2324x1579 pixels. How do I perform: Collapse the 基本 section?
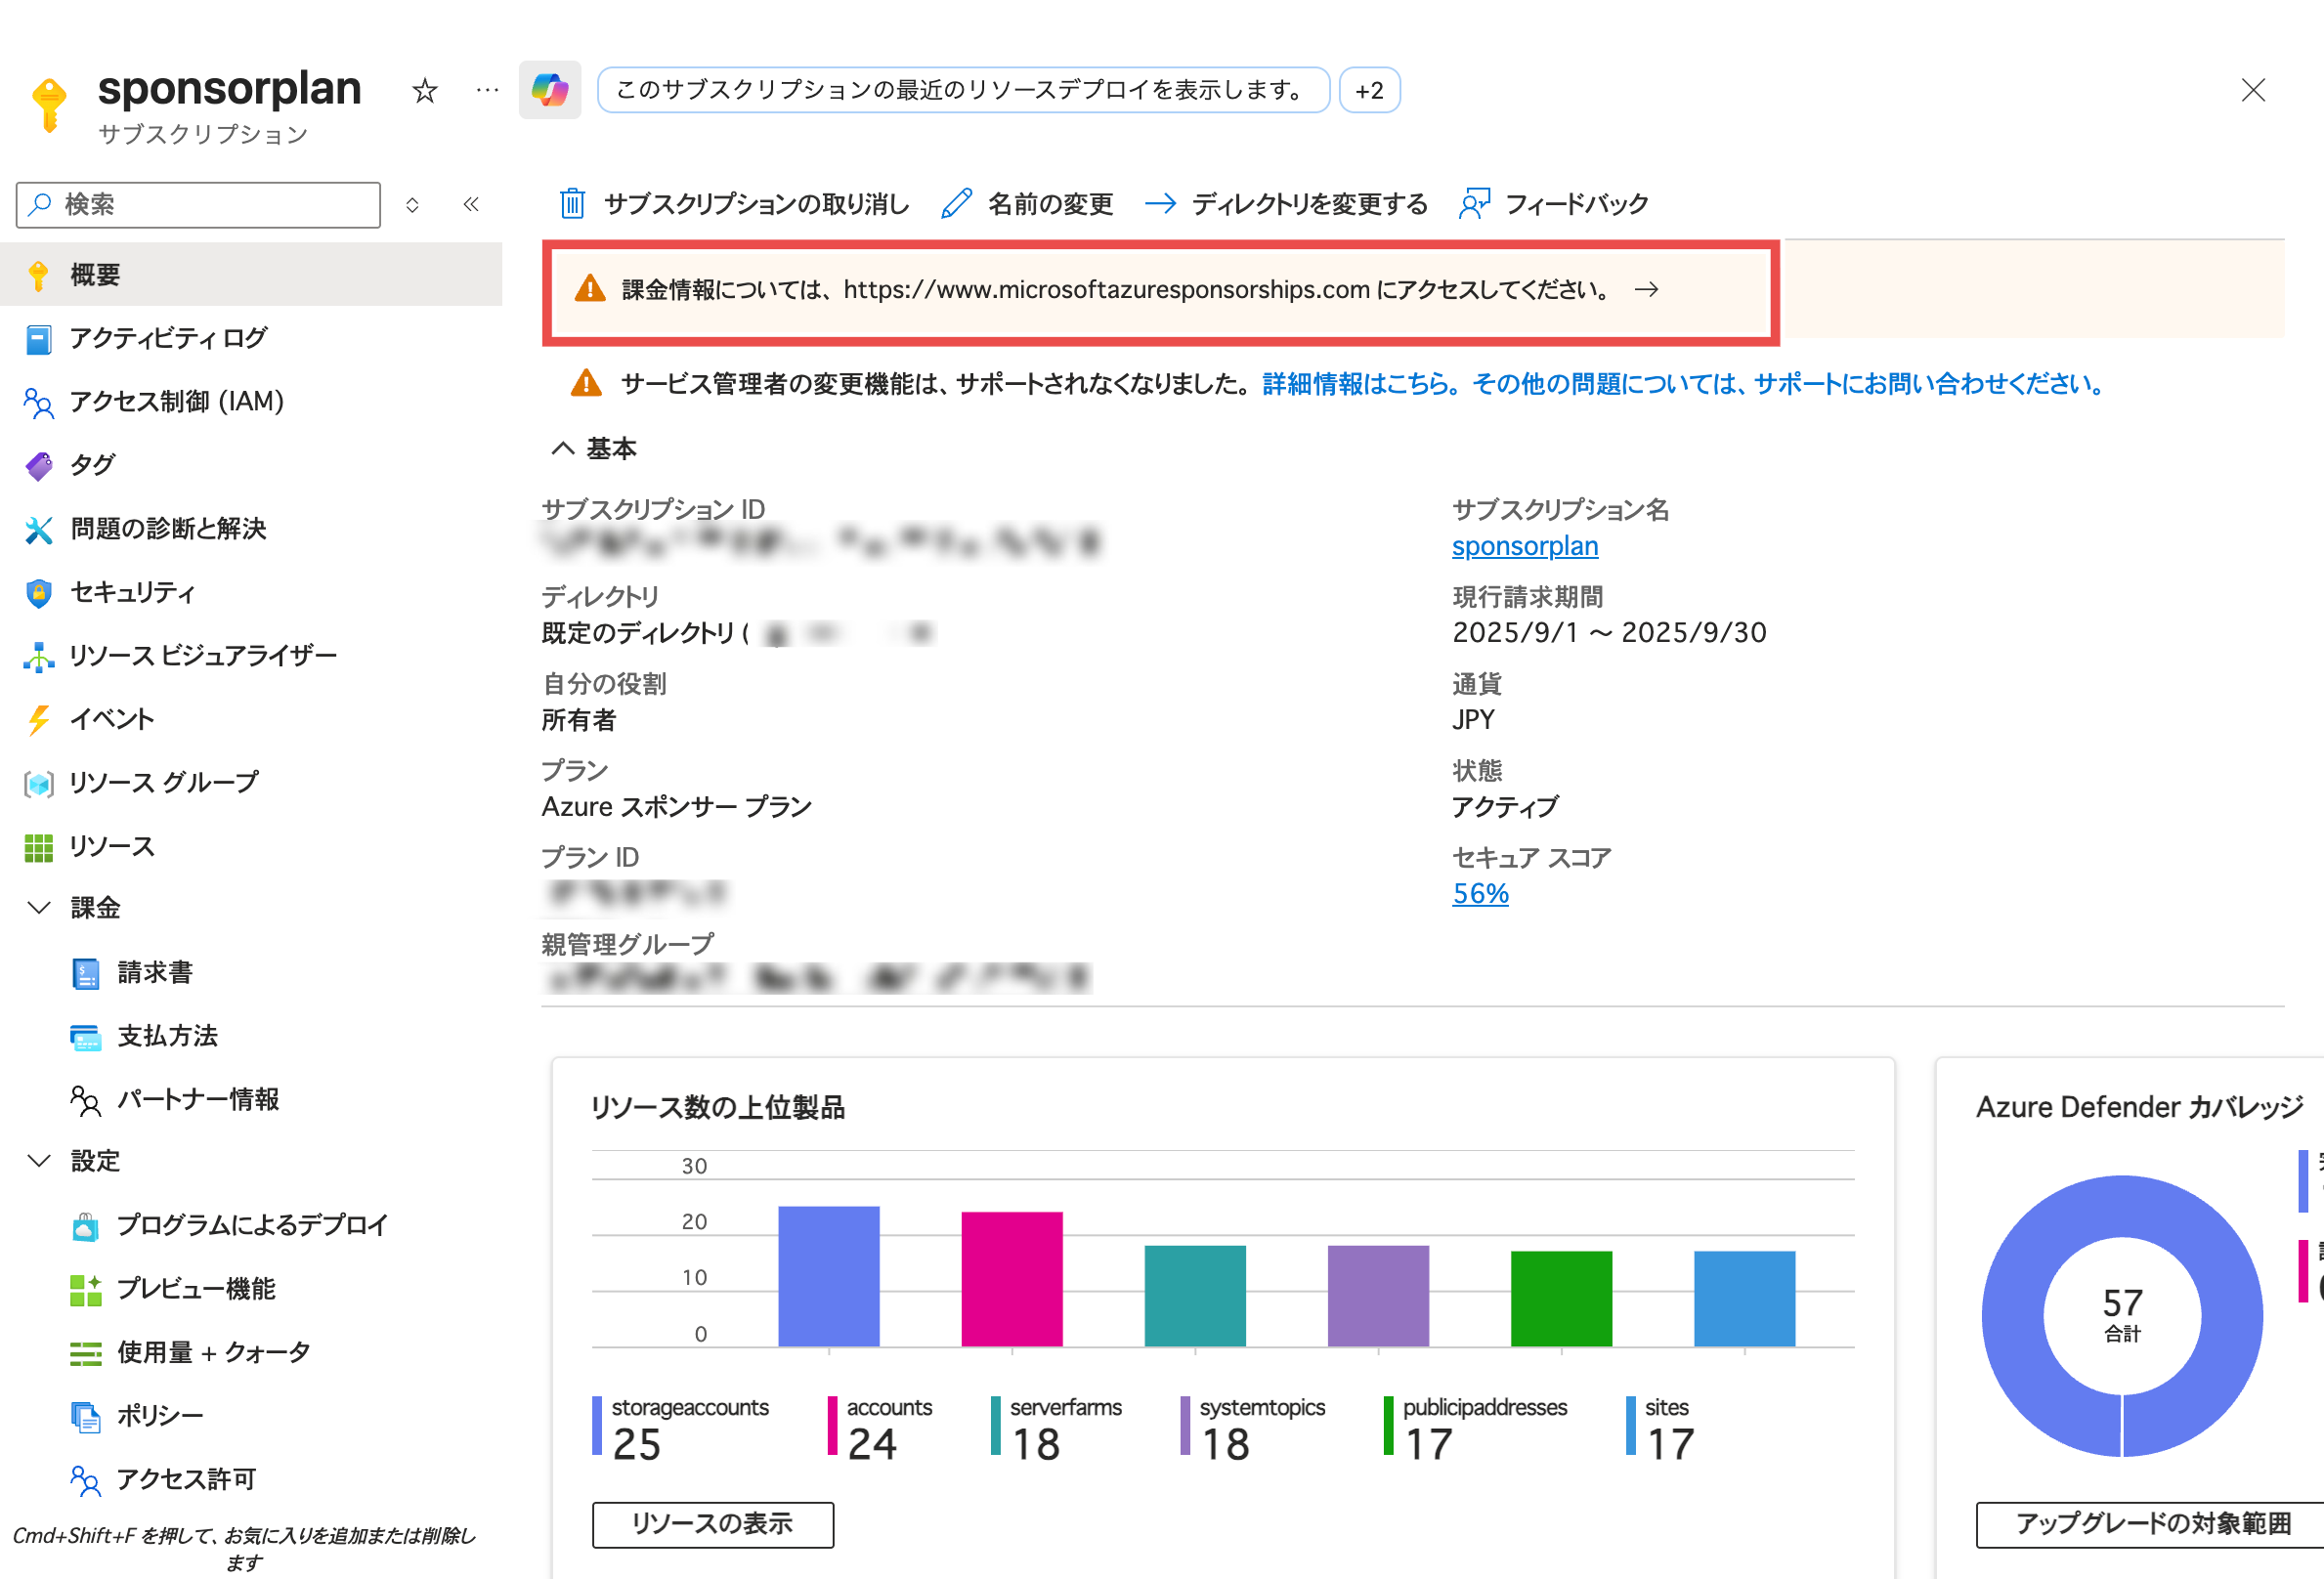pyautogui.click(x=563, y=448)
